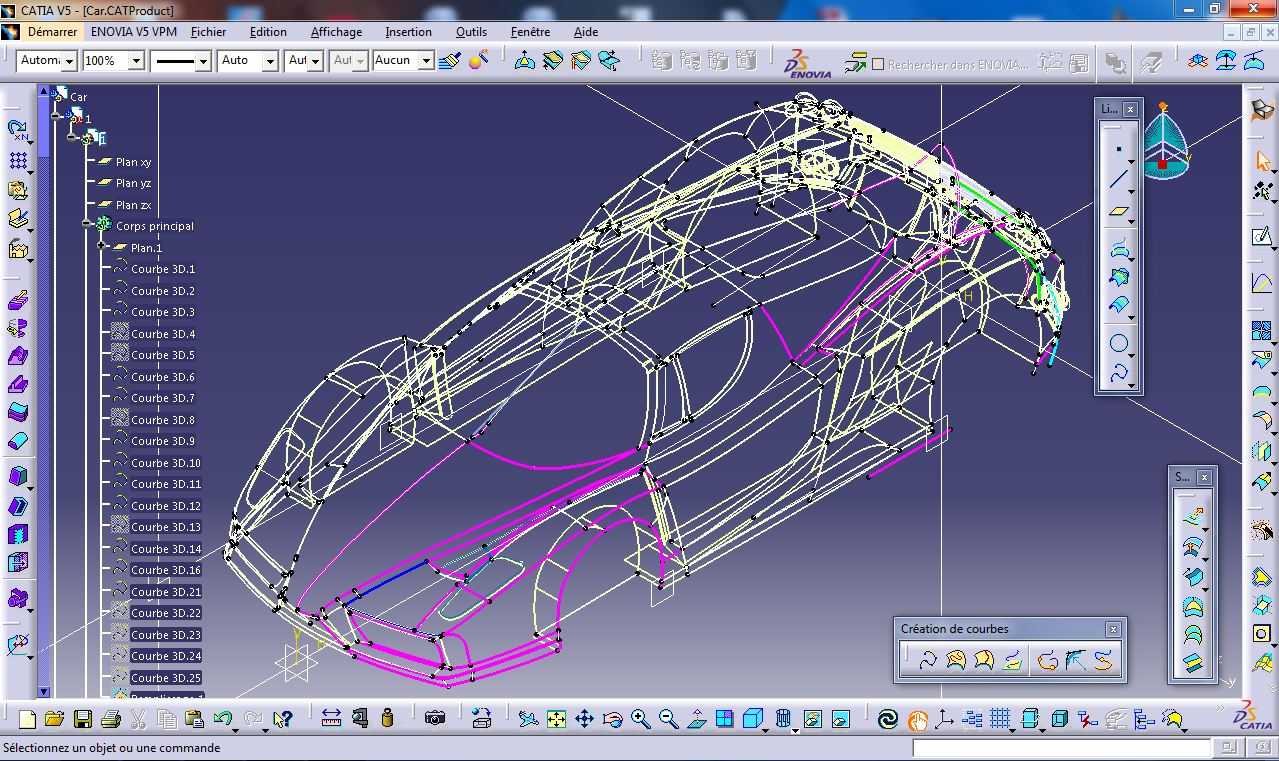Save the document with the floppy icon
Image resolution: width=1279 pixels, height=761 pixels.
tap(82, 719)
